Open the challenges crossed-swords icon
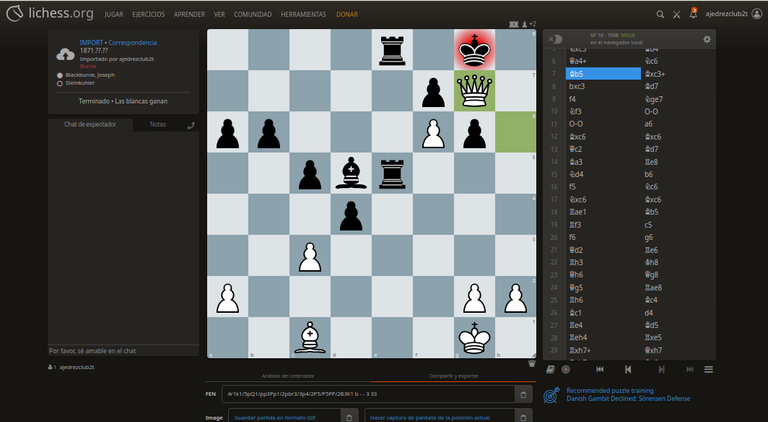The image size is (768, 422). (676, 14)
